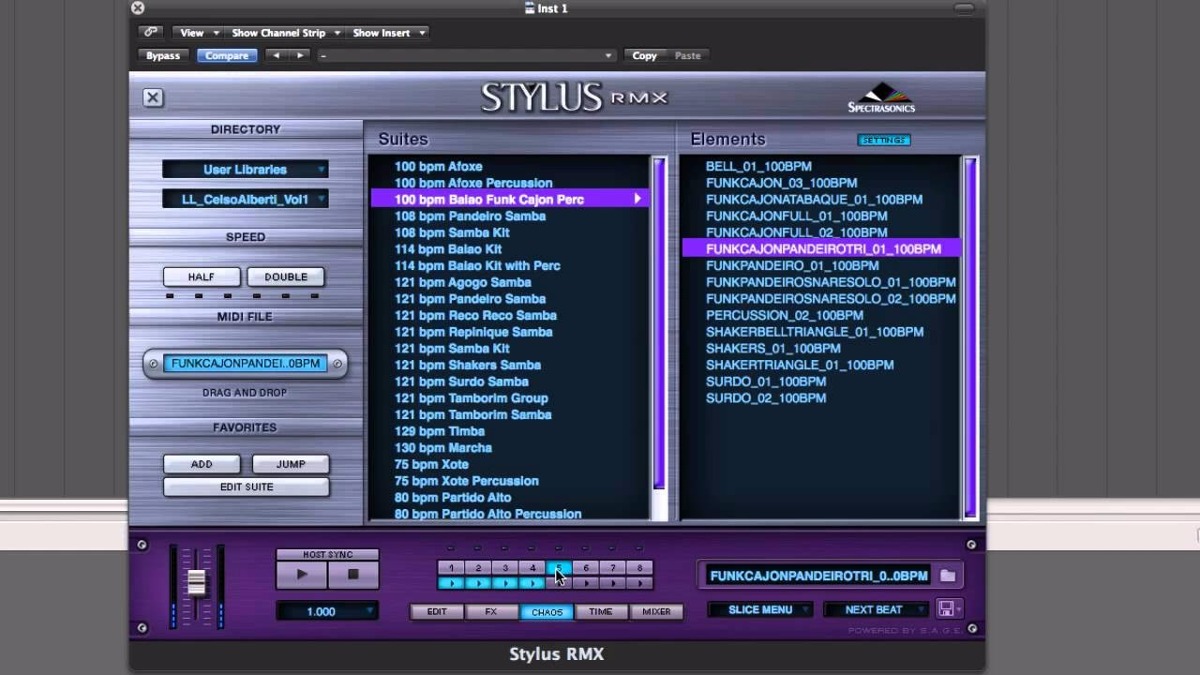Screen dimensions: 1200x675
Task: Click the Elements list scrollbar
Action: pos(970,336)
